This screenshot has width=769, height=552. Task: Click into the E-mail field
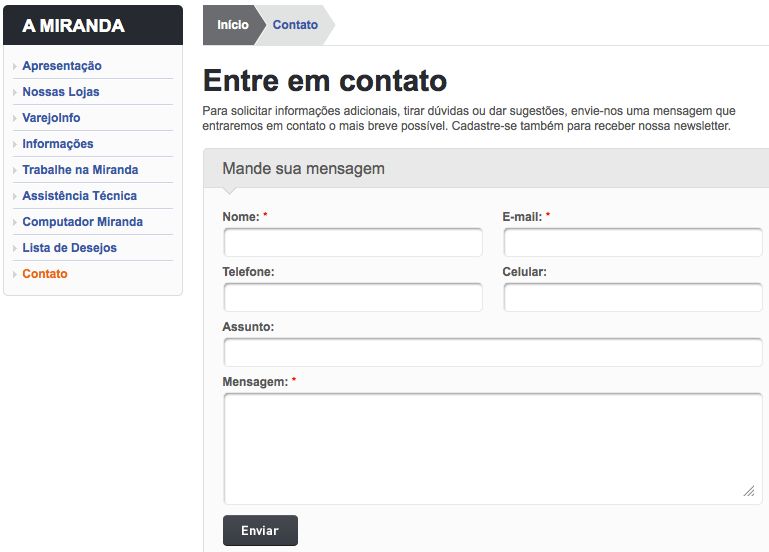click(x=632, y=243)
